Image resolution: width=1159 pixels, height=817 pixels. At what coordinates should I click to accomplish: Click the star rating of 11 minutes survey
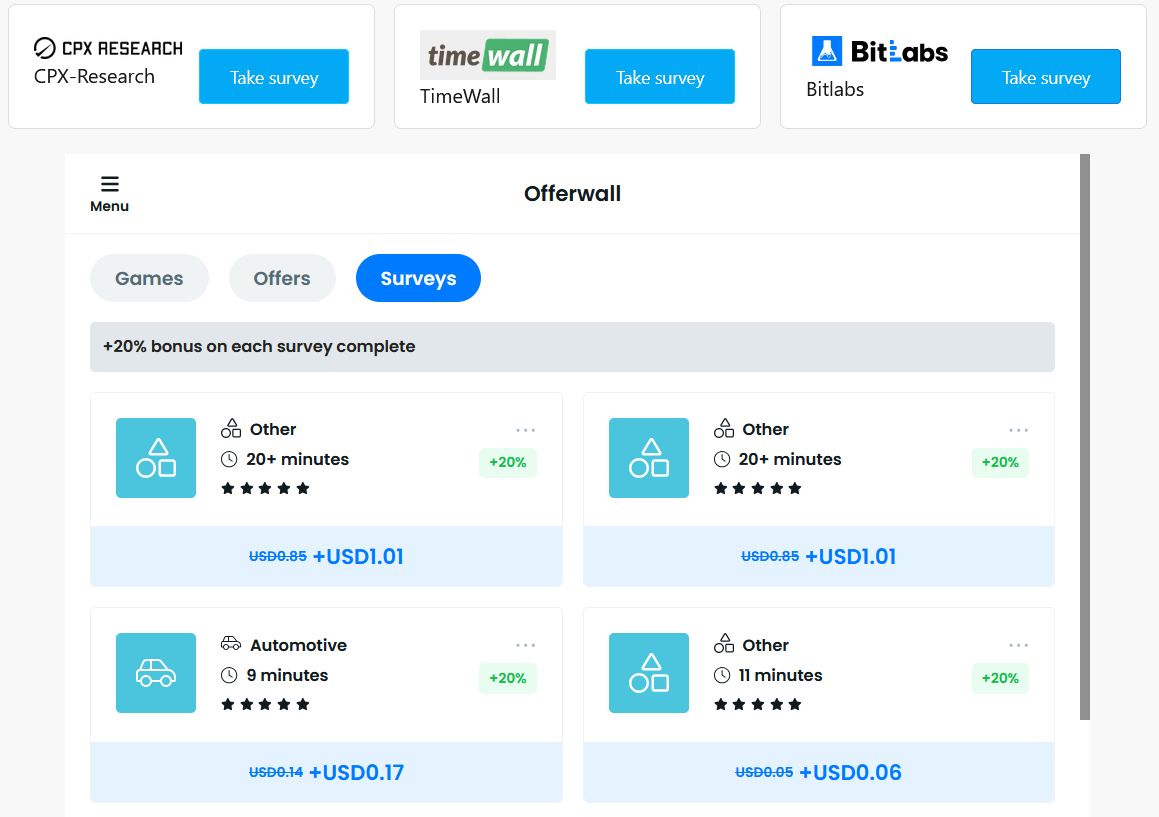pos(758,705)
